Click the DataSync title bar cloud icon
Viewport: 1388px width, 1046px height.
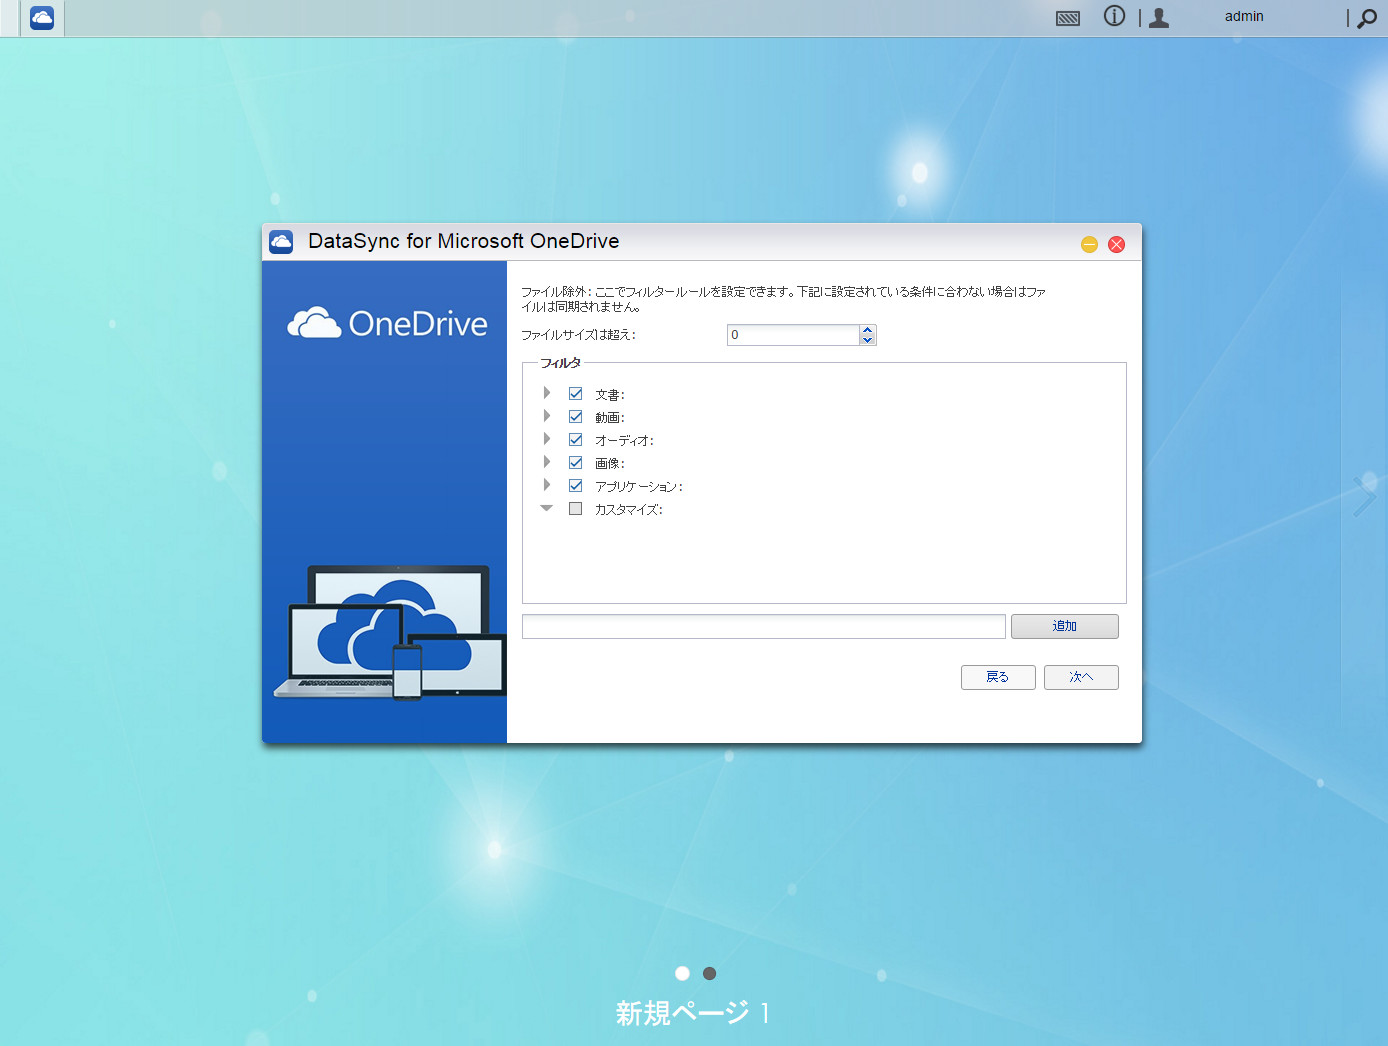[281, 242]
